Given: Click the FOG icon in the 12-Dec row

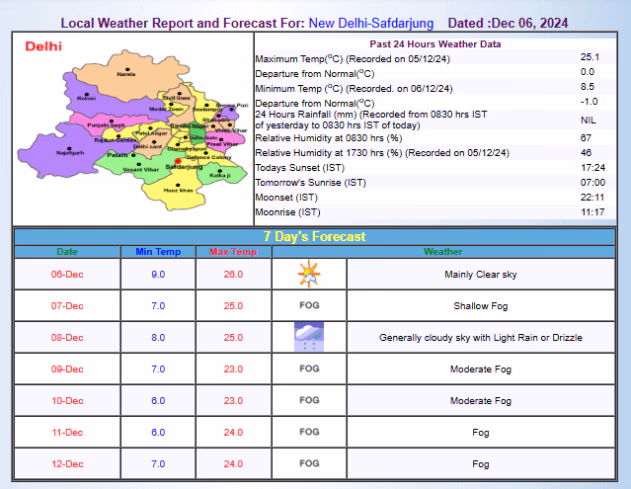Looking at the screenshot, I should pos(308,464).
